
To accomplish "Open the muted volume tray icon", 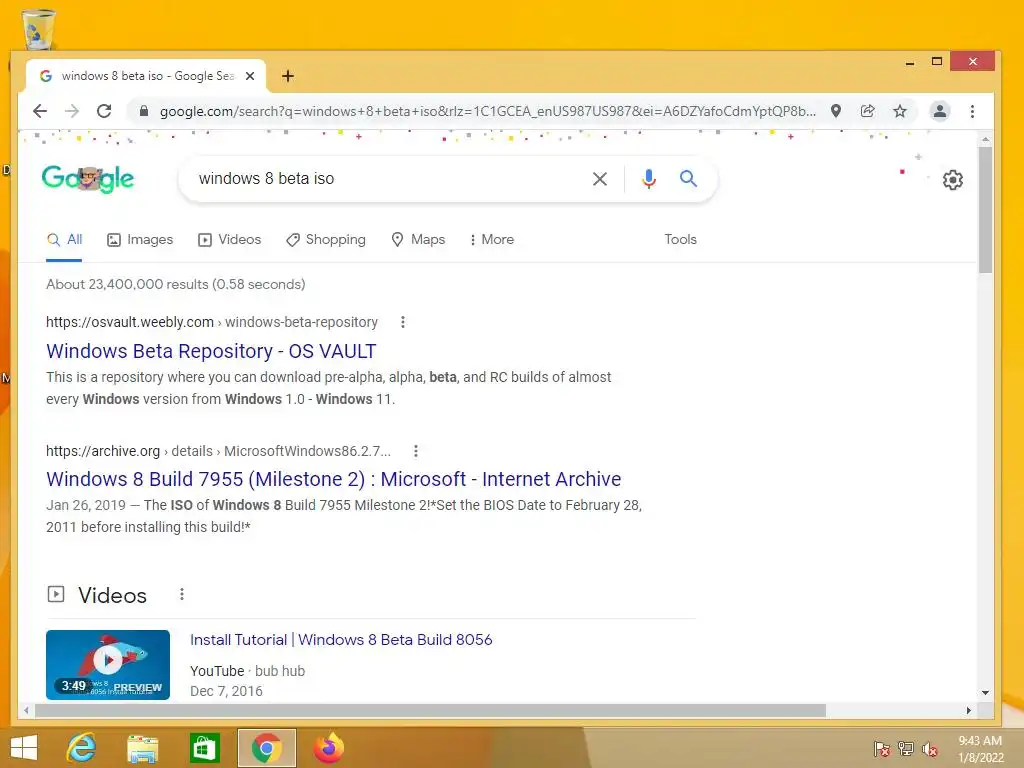I will click(930, 749).
